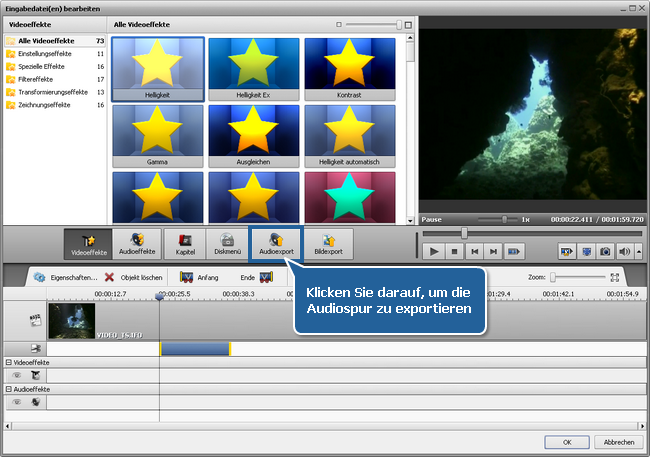
Task: Take a snapshot with camera icon
Action: (x=604, y=252)
